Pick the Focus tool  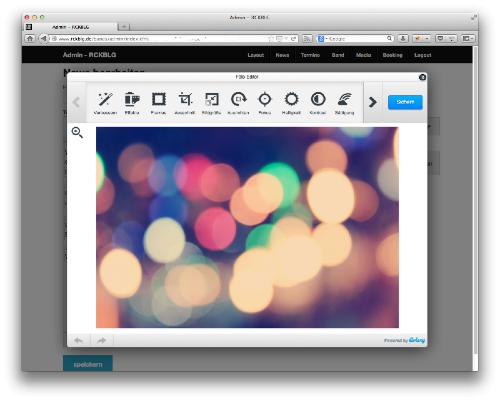(265, 103)
